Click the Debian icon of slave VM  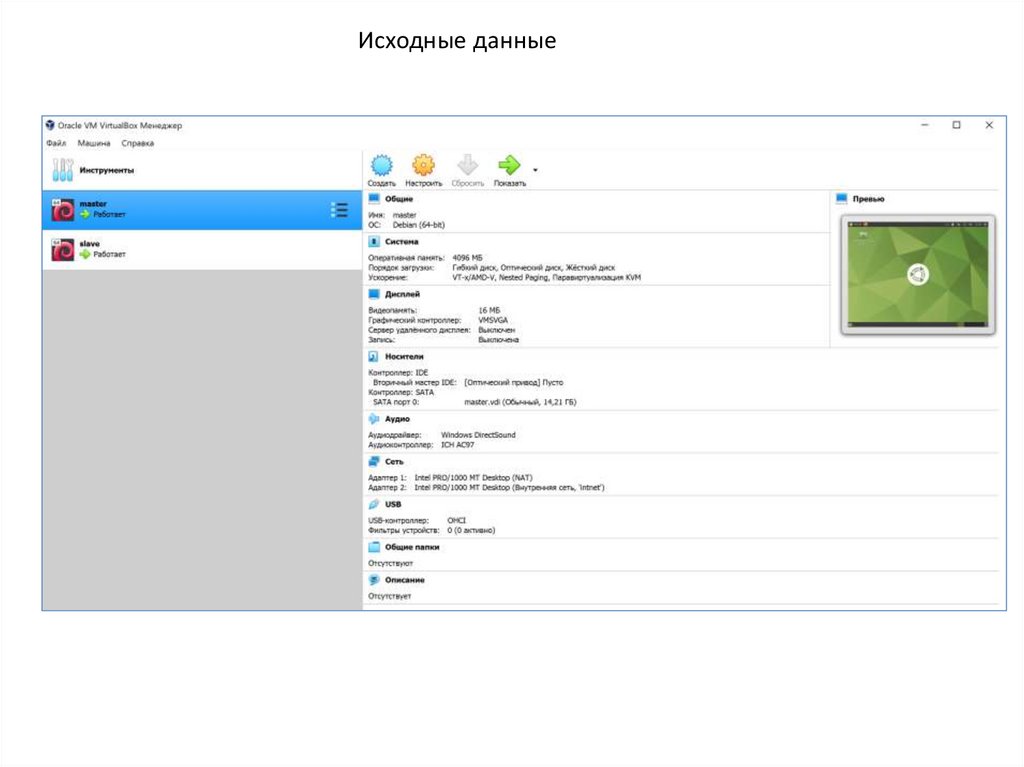(63, 250)
